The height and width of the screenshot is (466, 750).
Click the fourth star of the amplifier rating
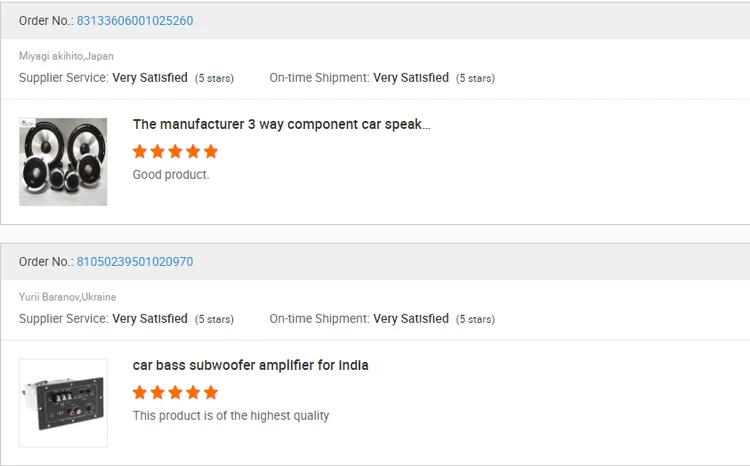click(193, 393)
